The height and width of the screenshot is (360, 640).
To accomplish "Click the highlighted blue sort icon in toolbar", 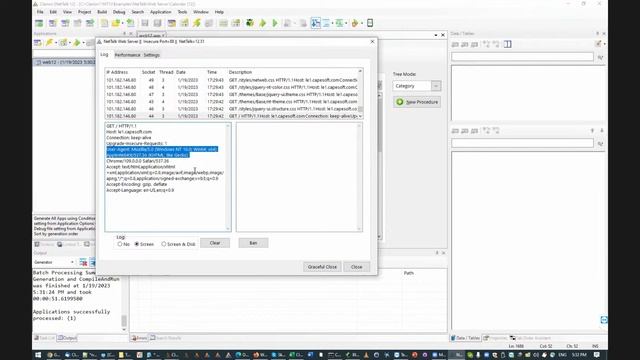I will [x=316, y=23].
